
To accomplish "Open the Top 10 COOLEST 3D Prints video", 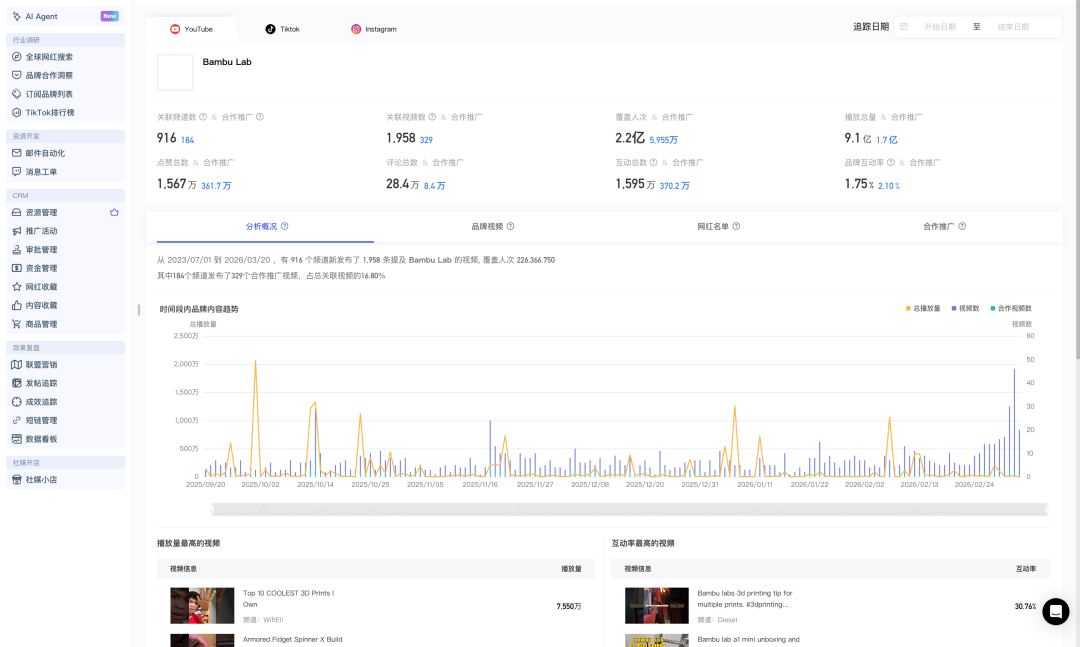I will click(288, 598).
